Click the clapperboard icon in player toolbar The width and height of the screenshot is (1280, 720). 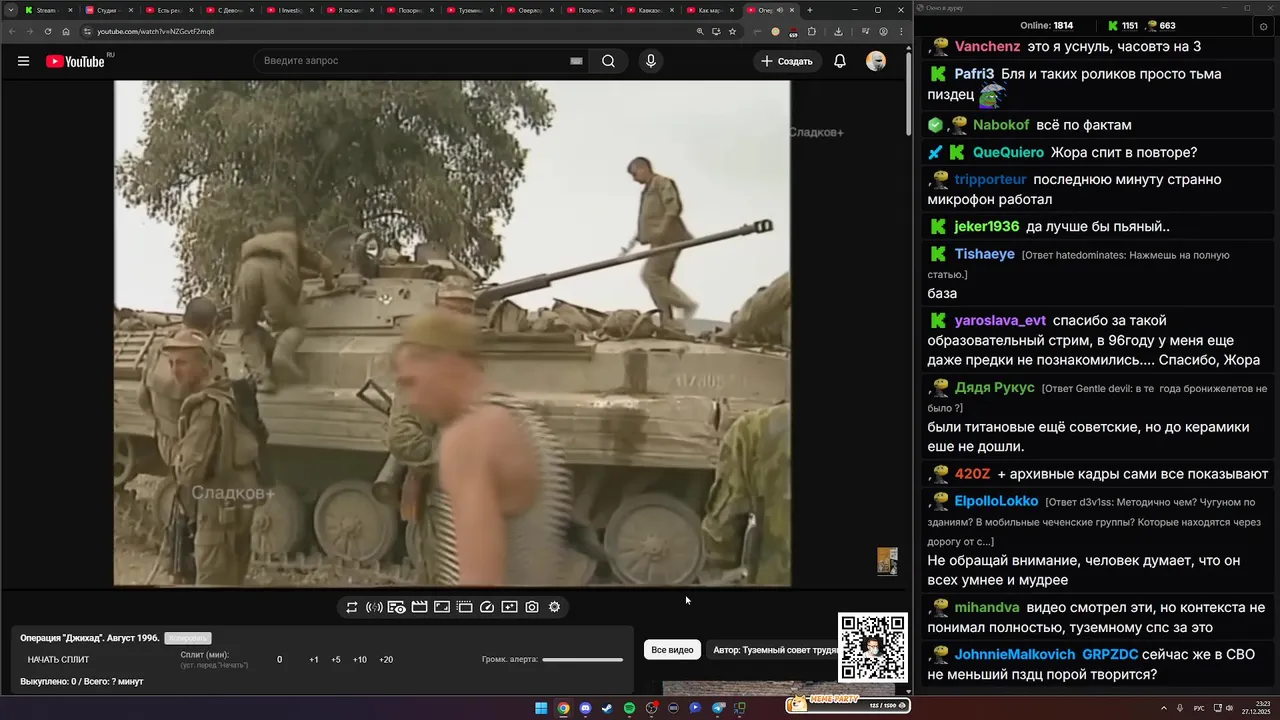tap(419, 607)
